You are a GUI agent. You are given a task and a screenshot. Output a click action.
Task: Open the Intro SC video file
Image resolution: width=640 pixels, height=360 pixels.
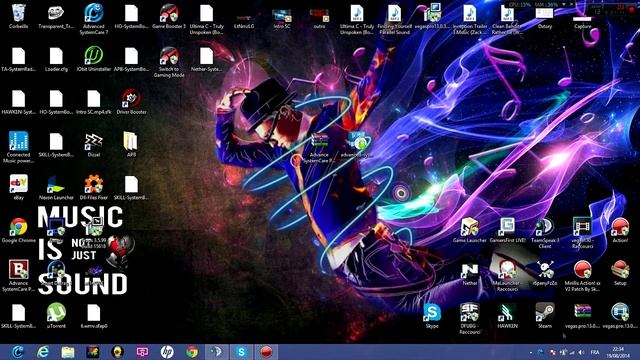pyautogui.click(x=282, y=18)
